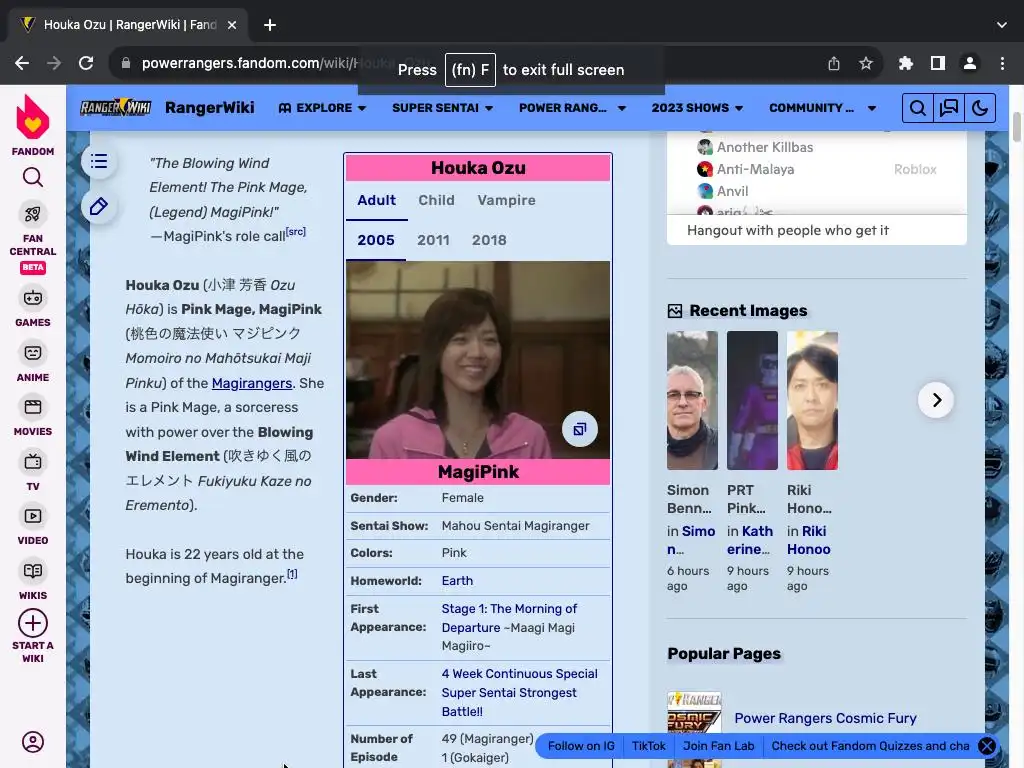Click the share page icon in address bar
This screenshot has width=1024, height=768.
(x=834, y=63)
